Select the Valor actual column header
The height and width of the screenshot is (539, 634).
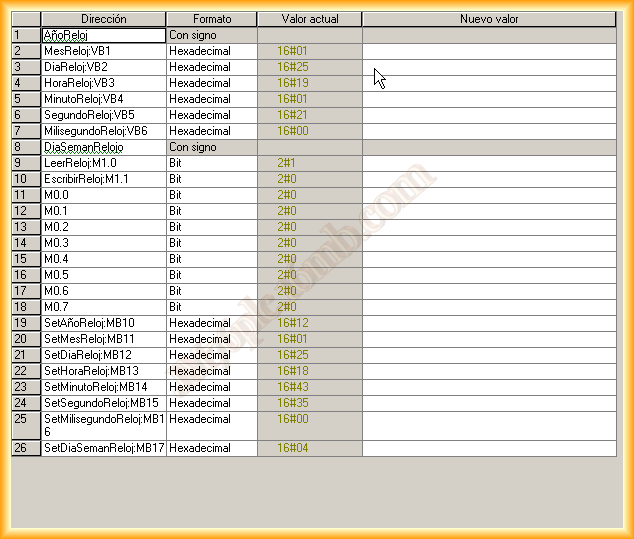tap(310, 19)
